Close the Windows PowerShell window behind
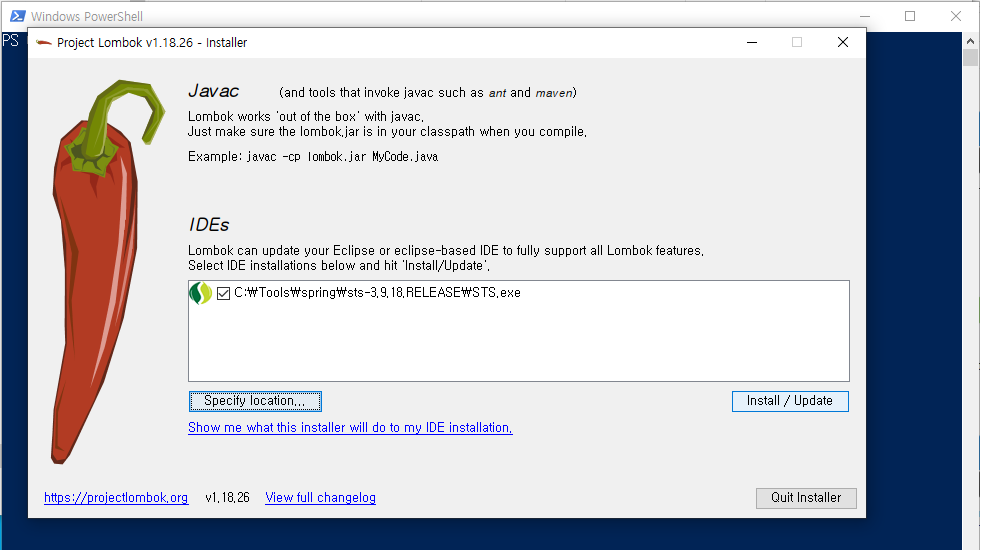 (956, 16)
